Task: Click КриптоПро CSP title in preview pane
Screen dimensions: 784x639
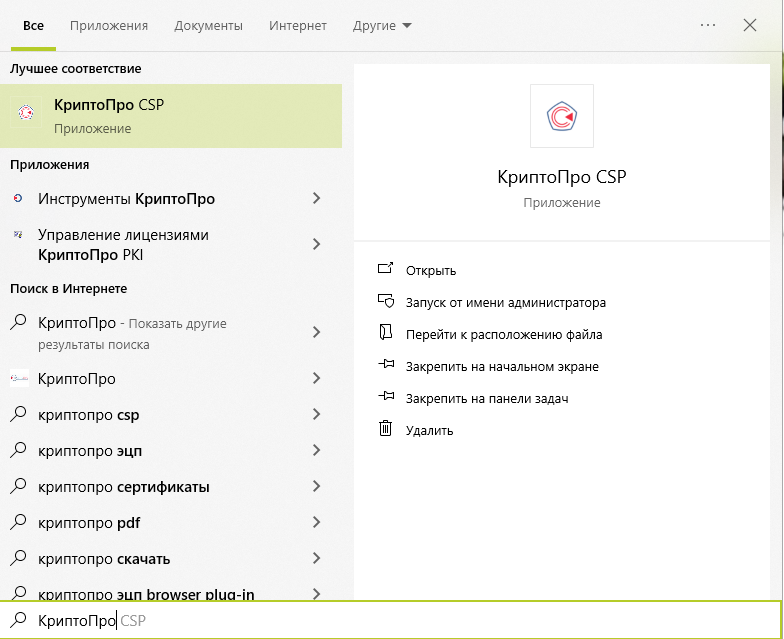Action: pyautogui.click(x=562, y=176)
